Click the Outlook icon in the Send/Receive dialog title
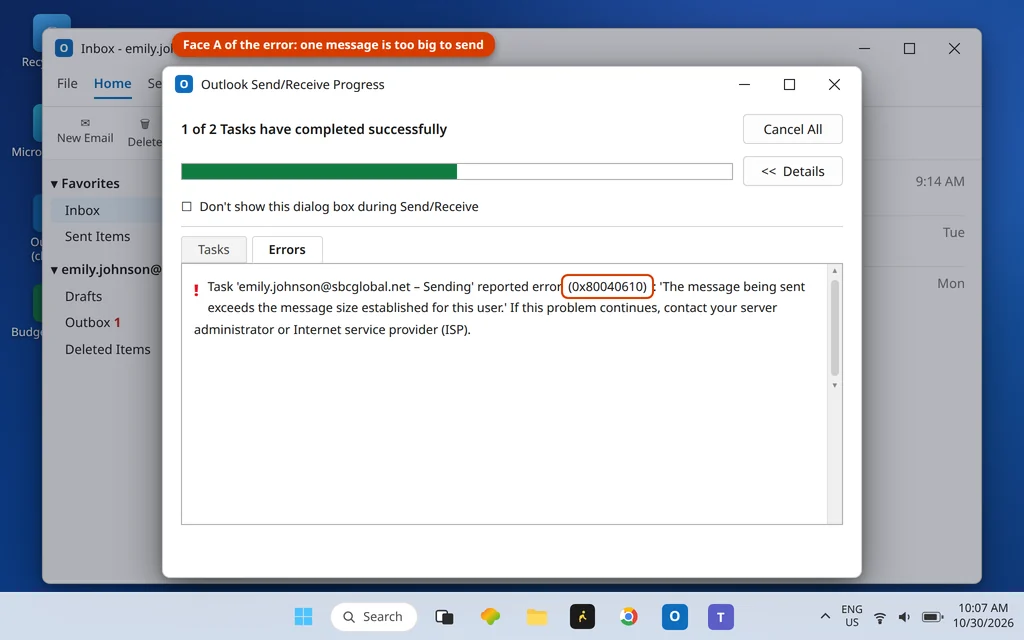The height and width of the screenshot is (640, 1024). 184,84
